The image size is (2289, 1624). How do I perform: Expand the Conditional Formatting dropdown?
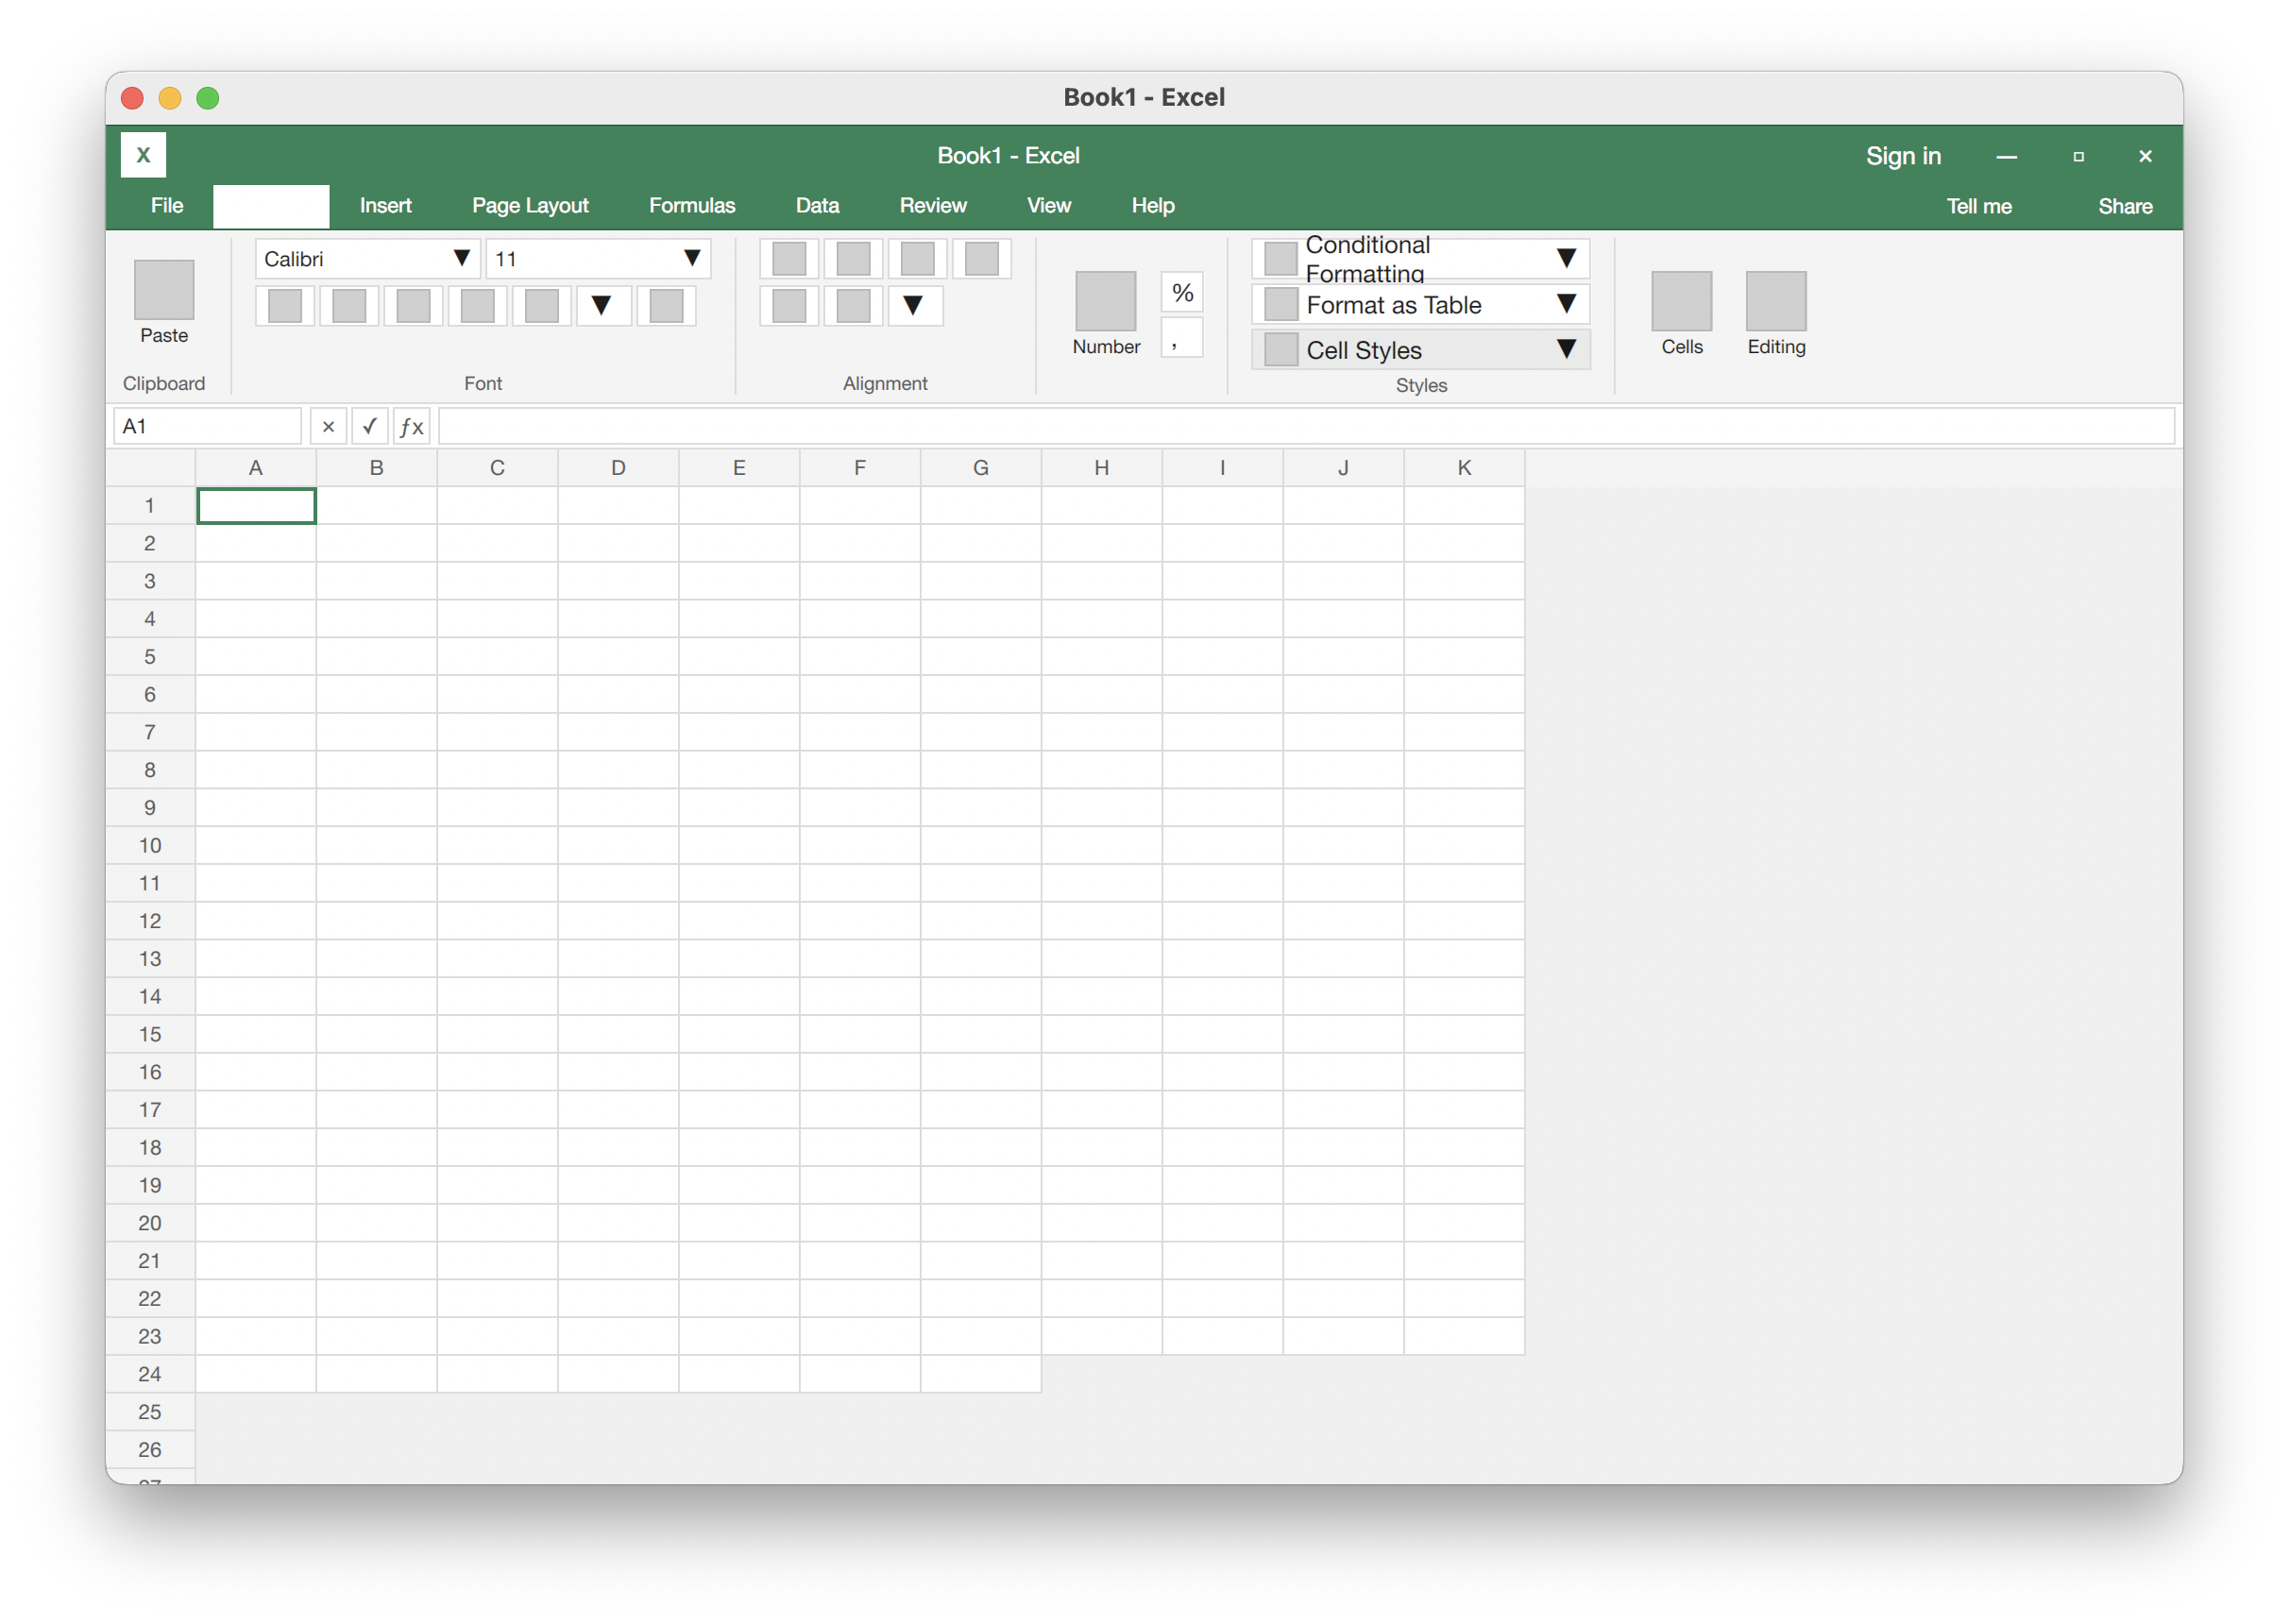tap(1420, 259)
